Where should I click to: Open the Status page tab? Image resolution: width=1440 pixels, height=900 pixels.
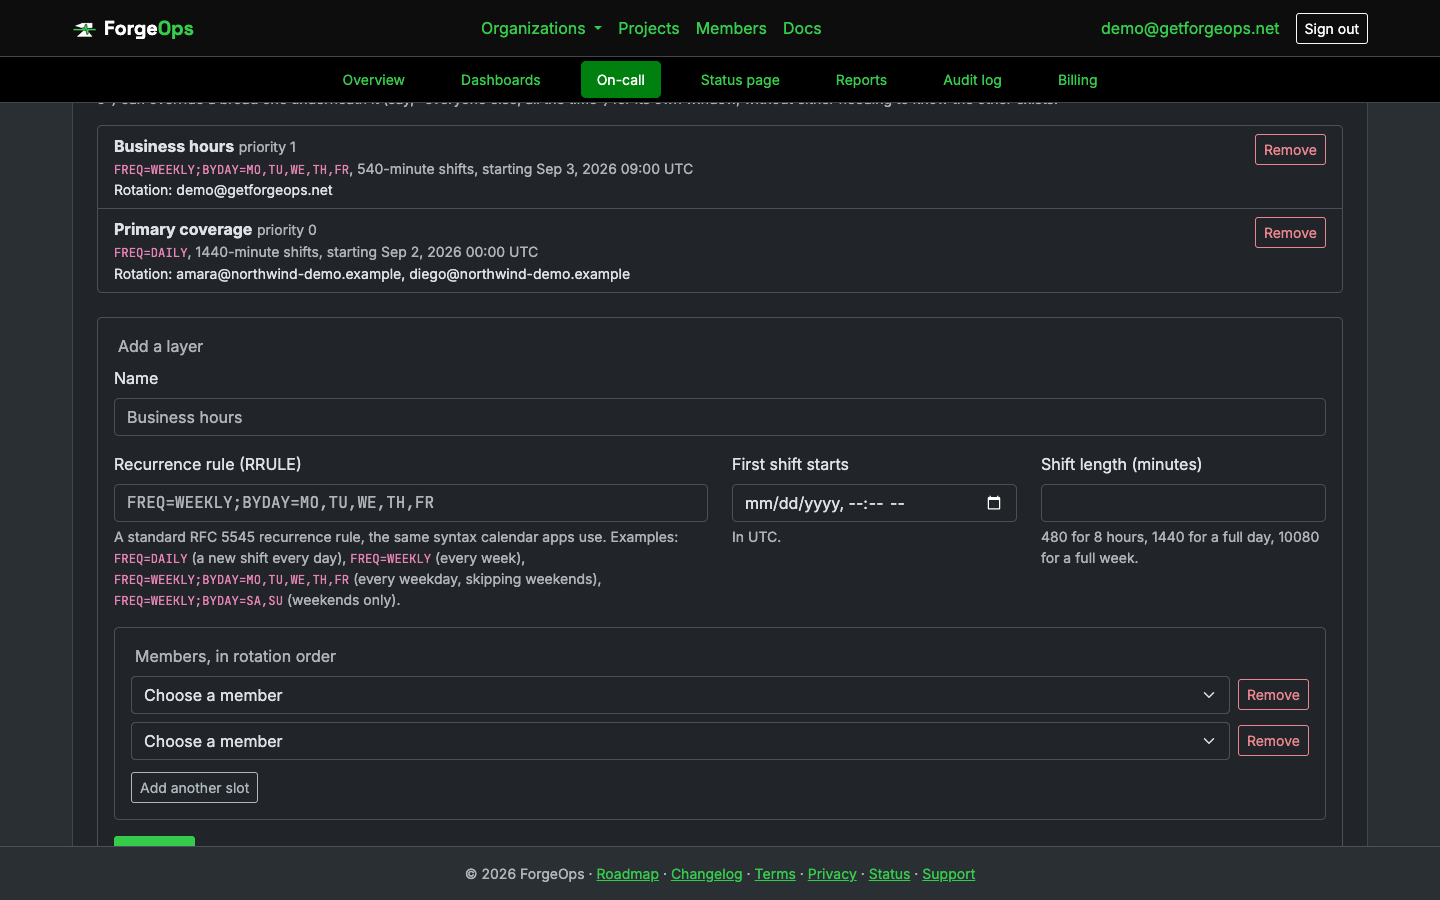[x=740, y=80]
